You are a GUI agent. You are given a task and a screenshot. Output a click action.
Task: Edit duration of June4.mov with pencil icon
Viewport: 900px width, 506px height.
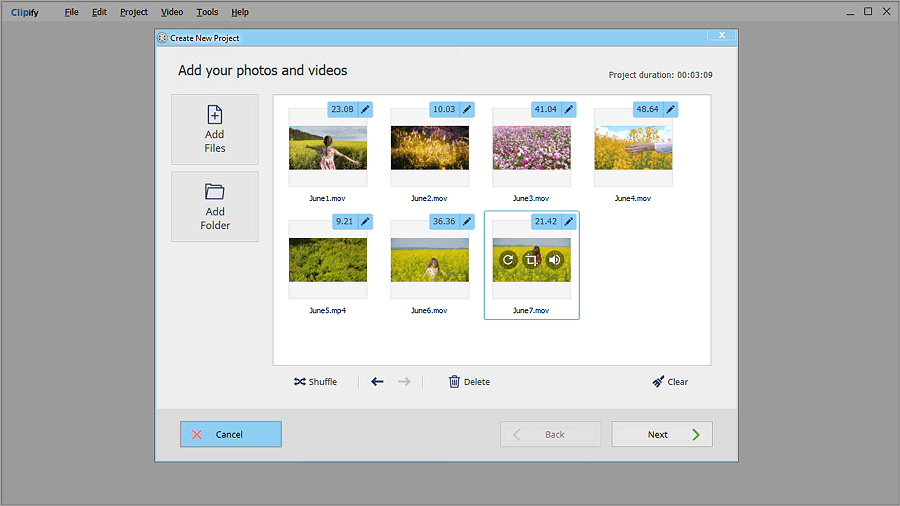670,109
